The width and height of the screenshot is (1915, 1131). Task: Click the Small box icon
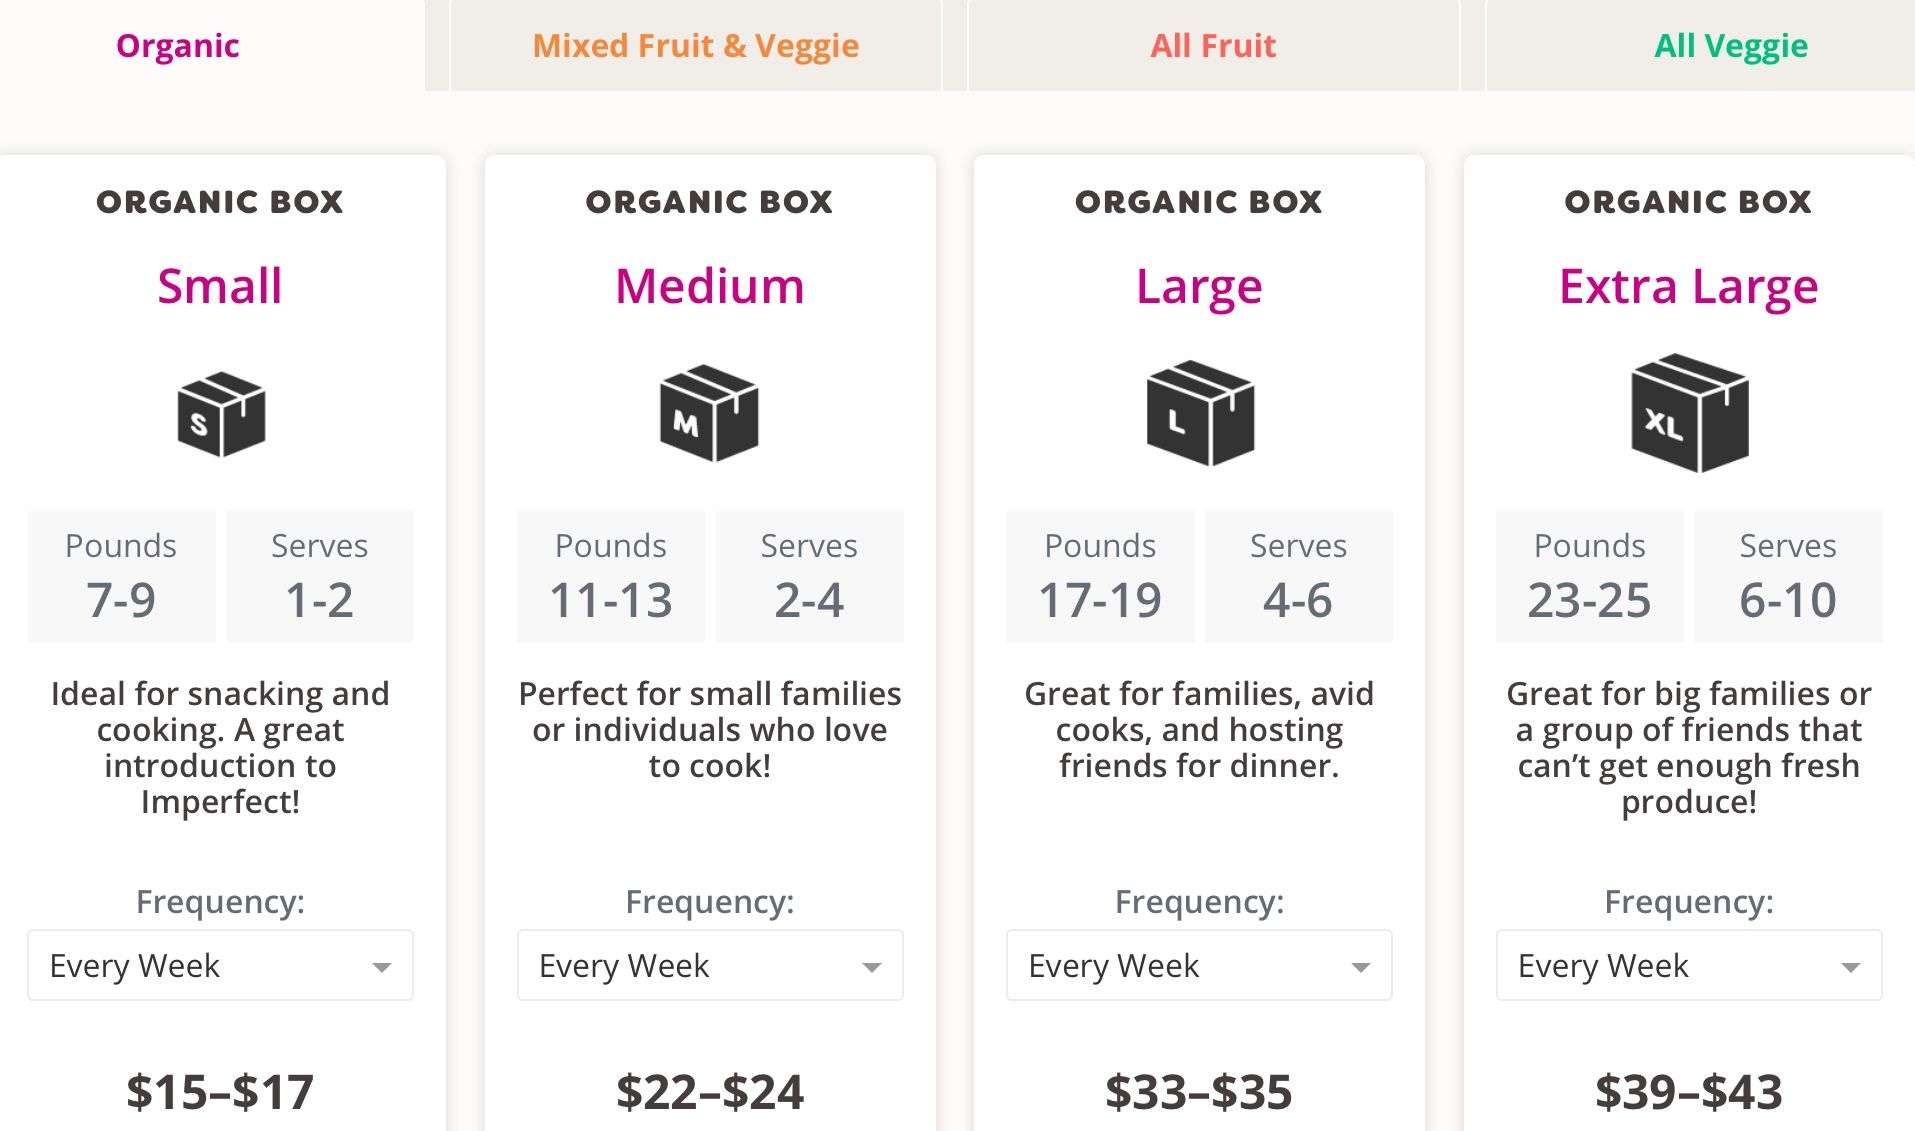coord(221,414)
